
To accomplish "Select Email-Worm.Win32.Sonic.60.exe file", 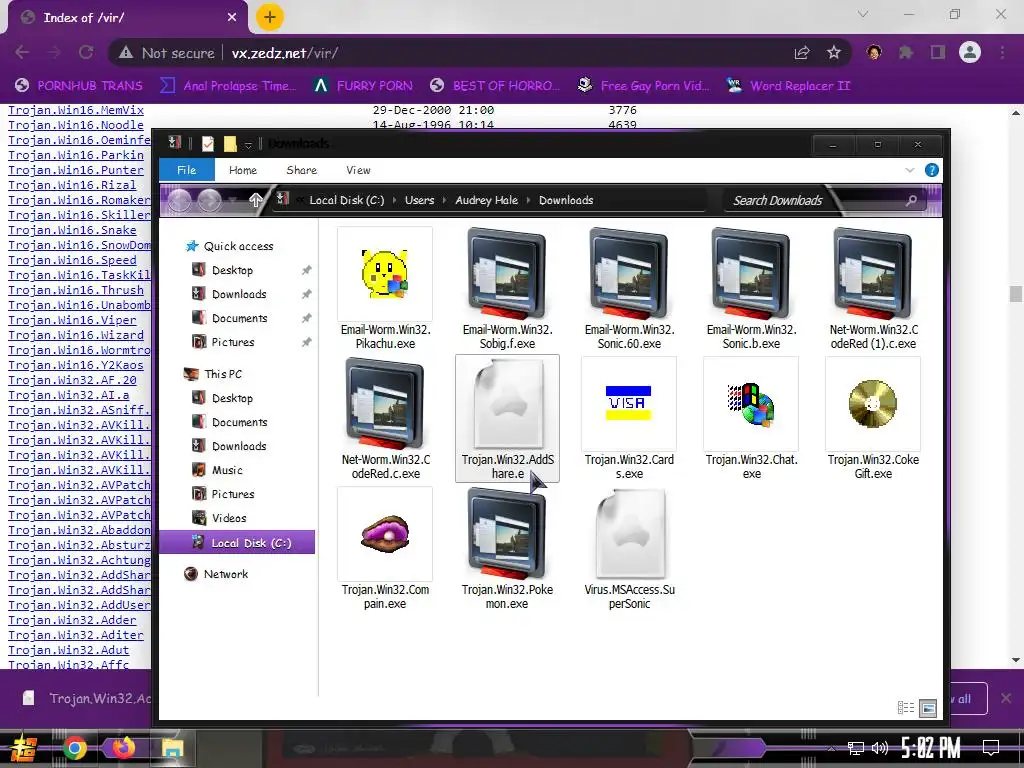I will click(629, 289).
